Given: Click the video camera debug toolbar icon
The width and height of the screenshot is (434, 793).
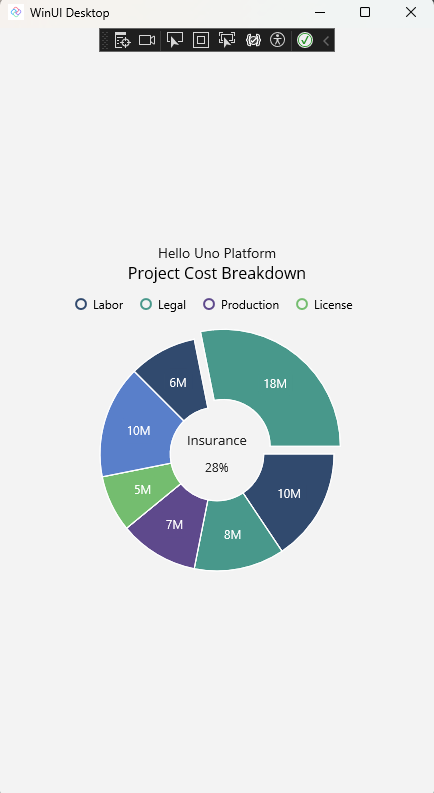Looking at the screenshot, I should 147,40.
